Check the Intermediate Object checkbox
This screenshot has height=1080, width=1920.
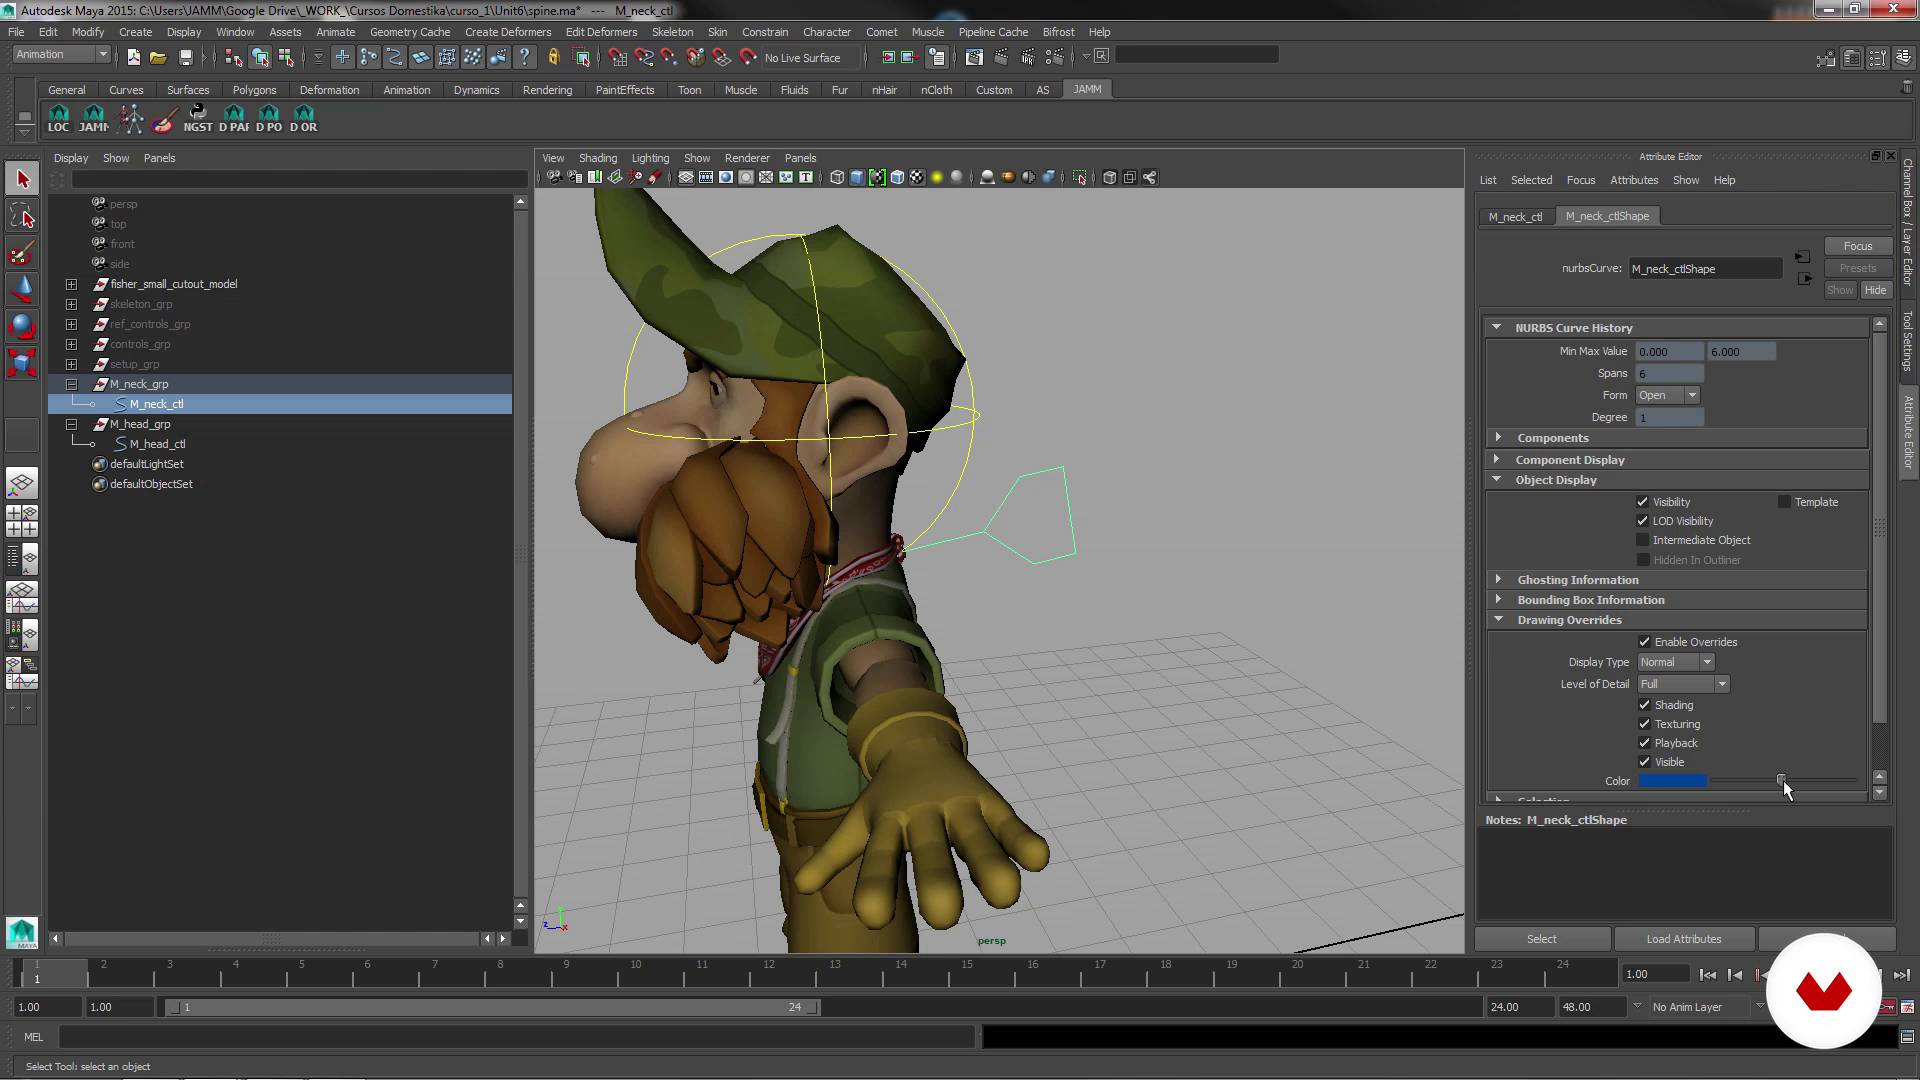coord(1642,540)
